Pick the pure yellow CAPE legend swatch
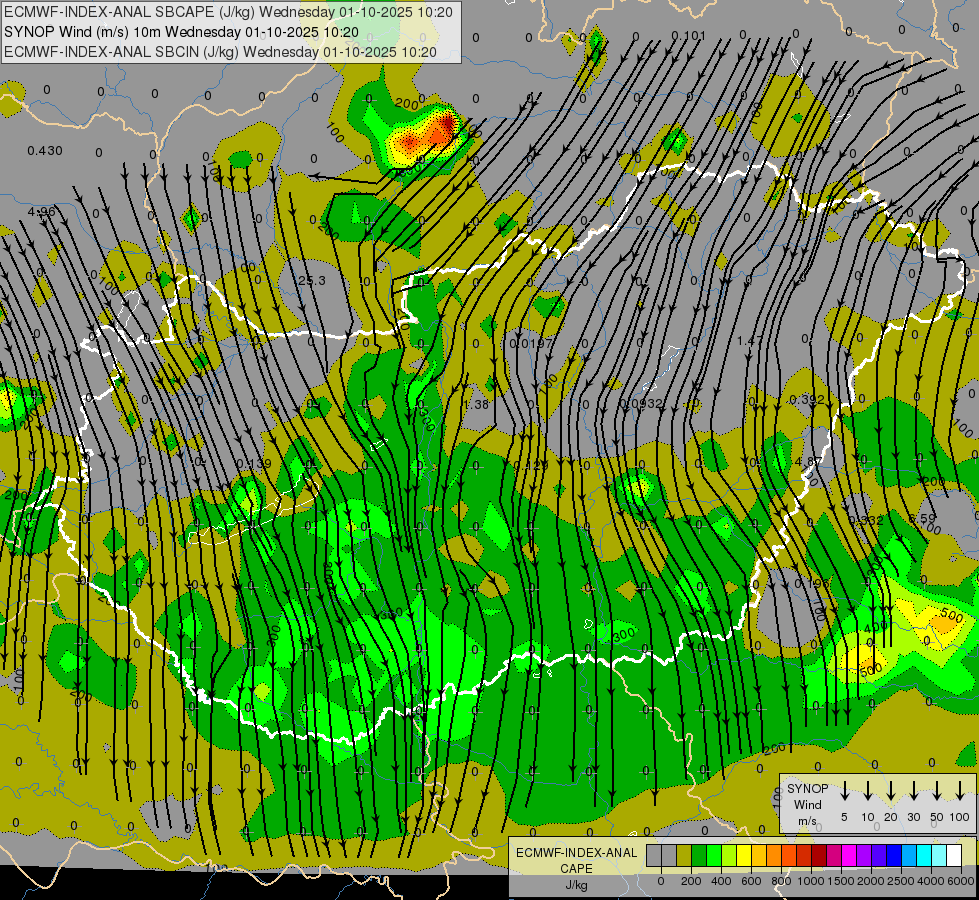This screenshot has height=900, width=979. tap(745, 856)
